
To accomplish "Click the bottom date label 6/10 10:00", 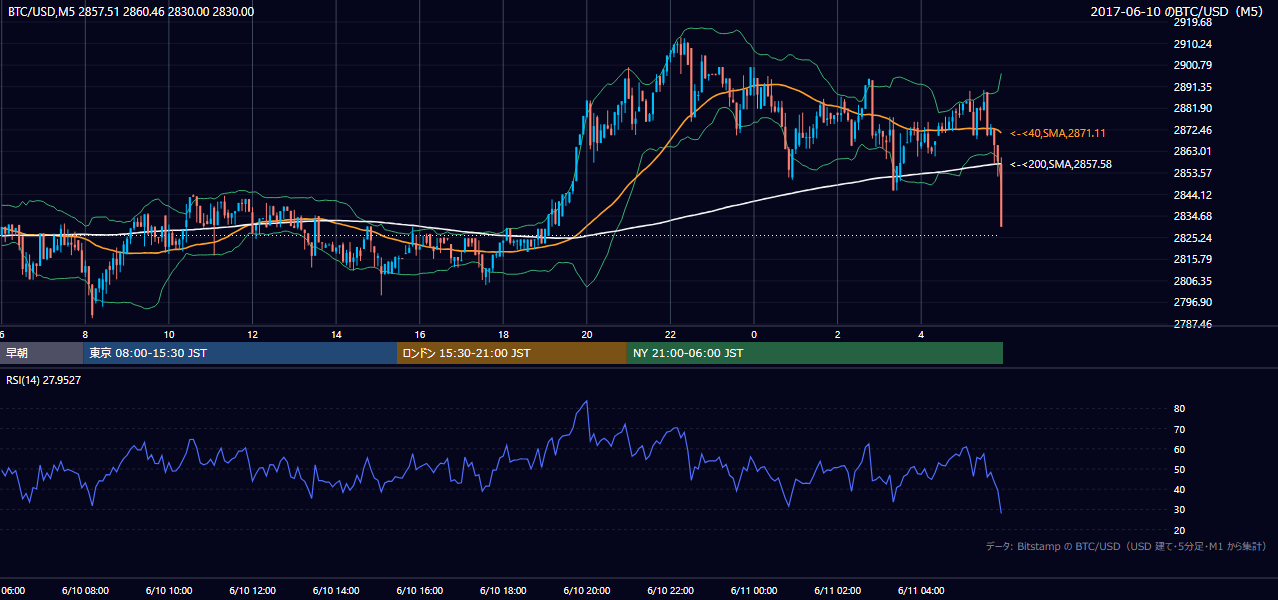I will pyautogui.click(x=169, y=591).
